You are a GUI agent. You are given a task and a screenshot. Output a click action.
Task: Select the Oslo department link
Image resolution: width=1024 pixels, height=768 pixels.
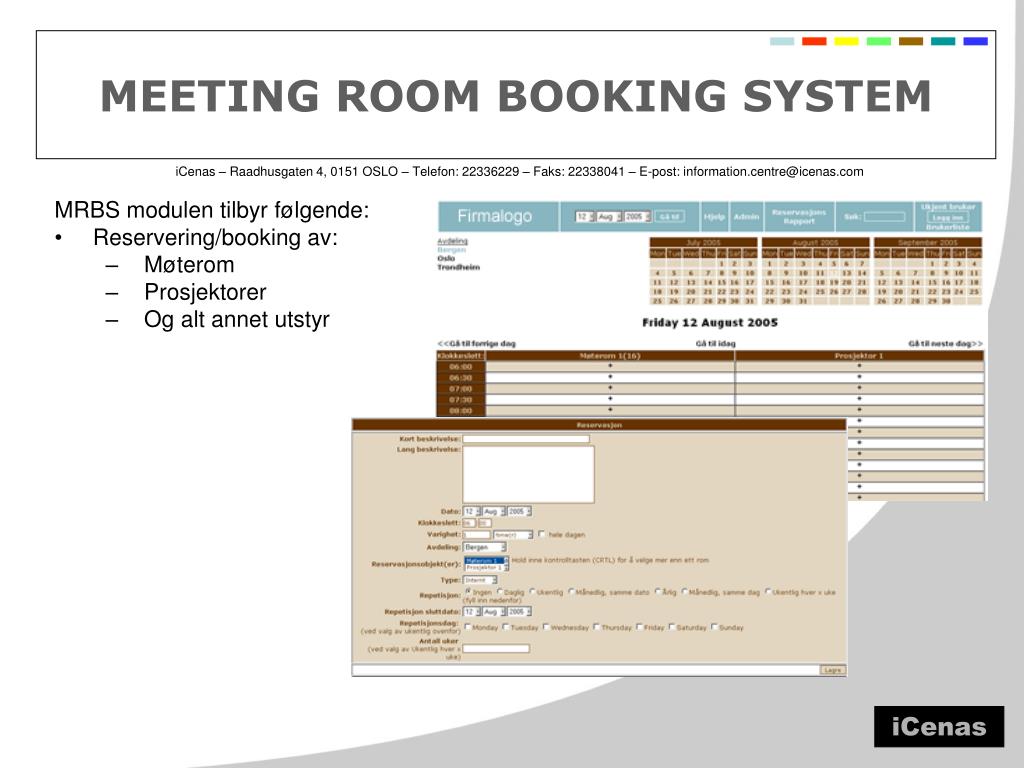pyautogui.click(x=446, y=258)
